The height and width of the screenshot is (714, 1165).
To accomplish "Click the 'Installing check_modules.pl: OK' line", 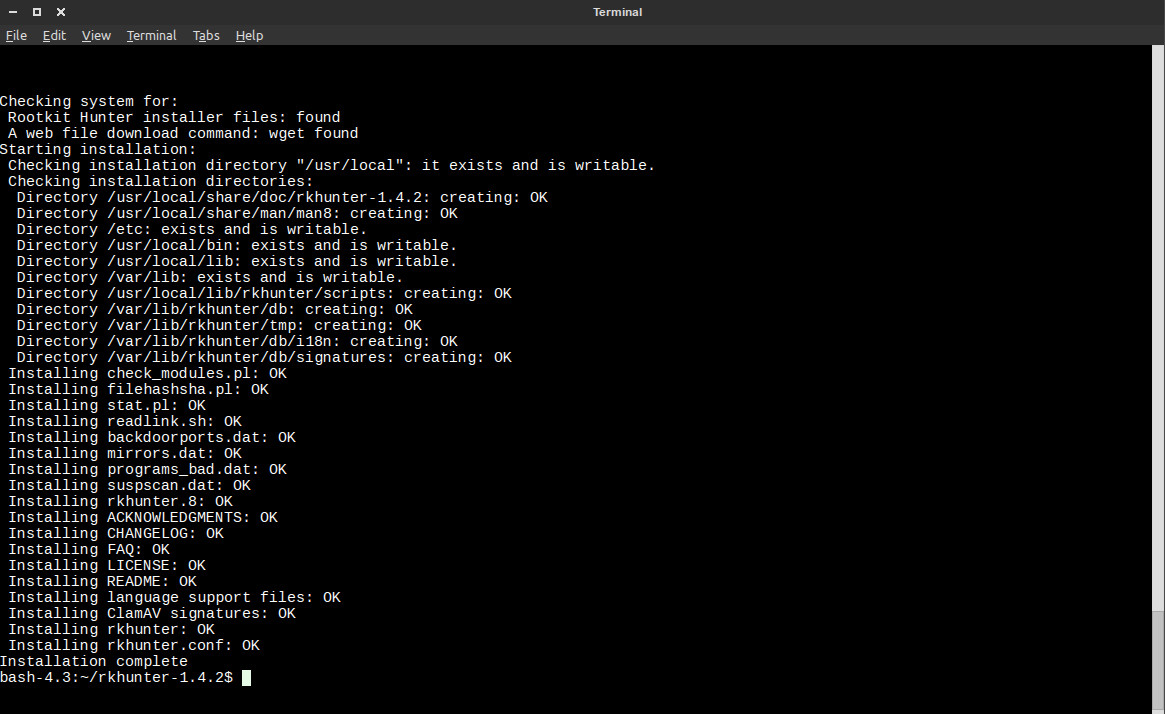I will pos(147,373).
